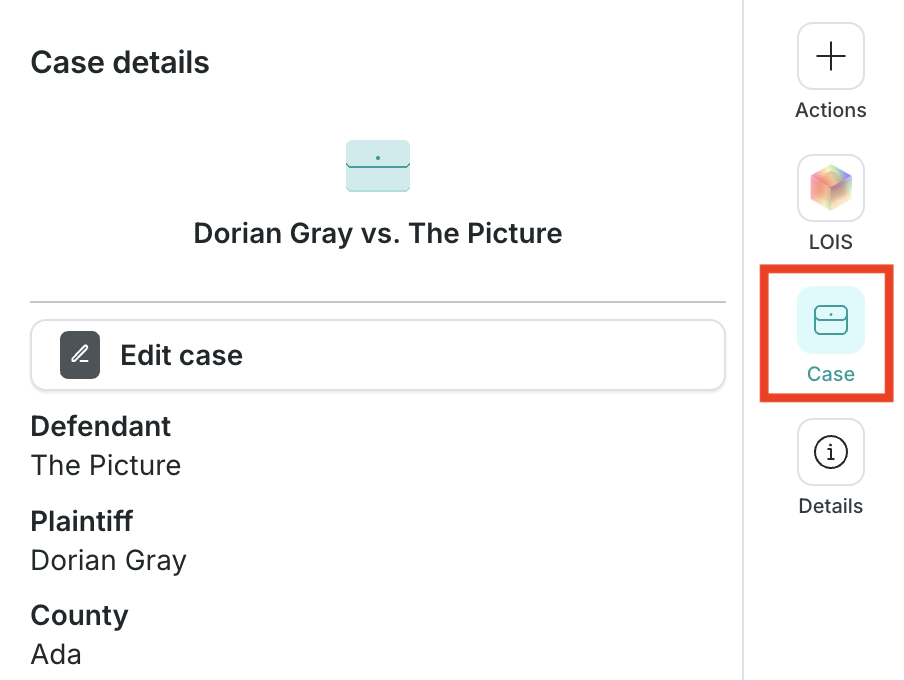The width and height of the screenshot is (904, 680).
Task: Select the Case briefcase icon in sidebar
Action: pos(830,320)
